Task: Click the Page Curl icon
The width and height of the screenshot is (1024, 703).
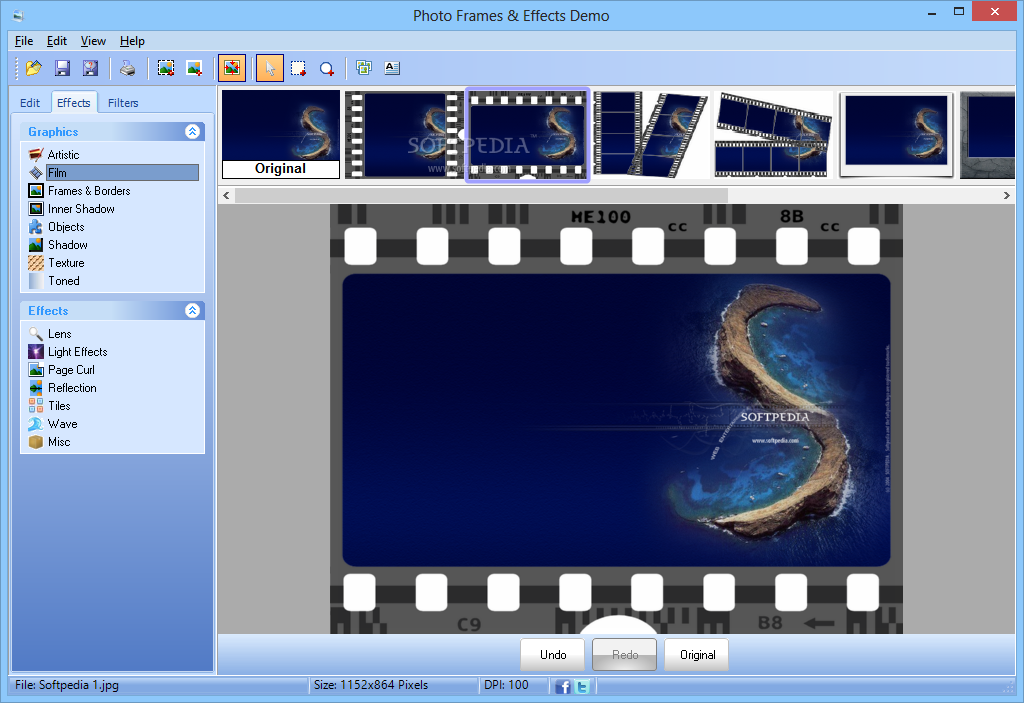Action: pyautogui.click(x=36, y=370)
